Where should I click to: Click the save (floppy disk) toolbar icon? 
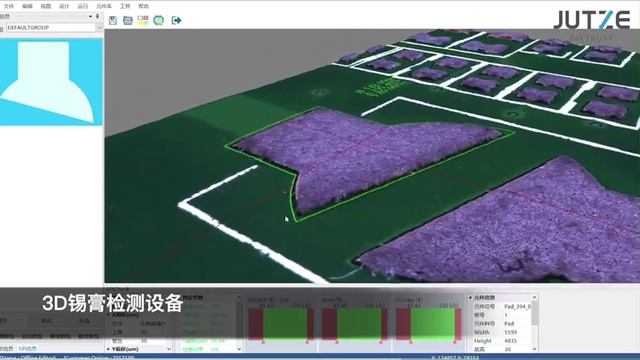(x=113, y=20)
